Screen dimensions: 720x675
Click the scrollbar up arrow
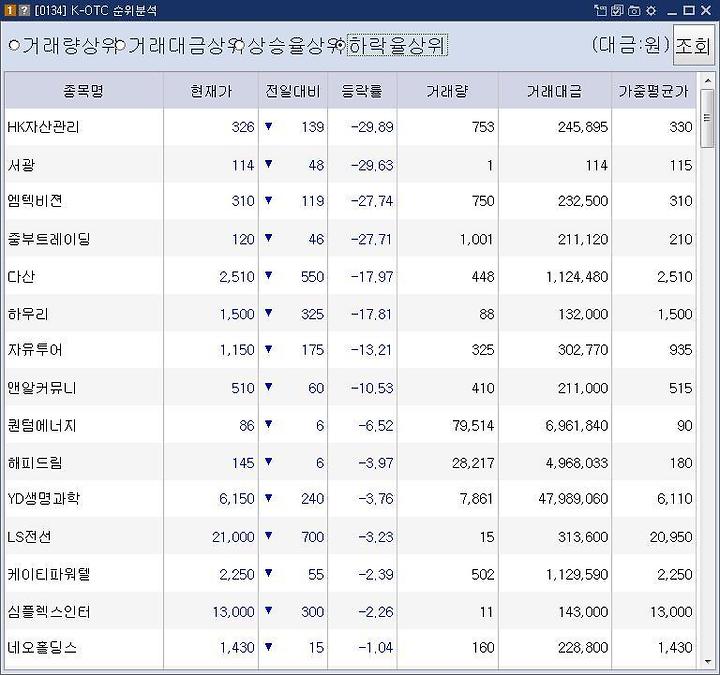tap(707, 81)
